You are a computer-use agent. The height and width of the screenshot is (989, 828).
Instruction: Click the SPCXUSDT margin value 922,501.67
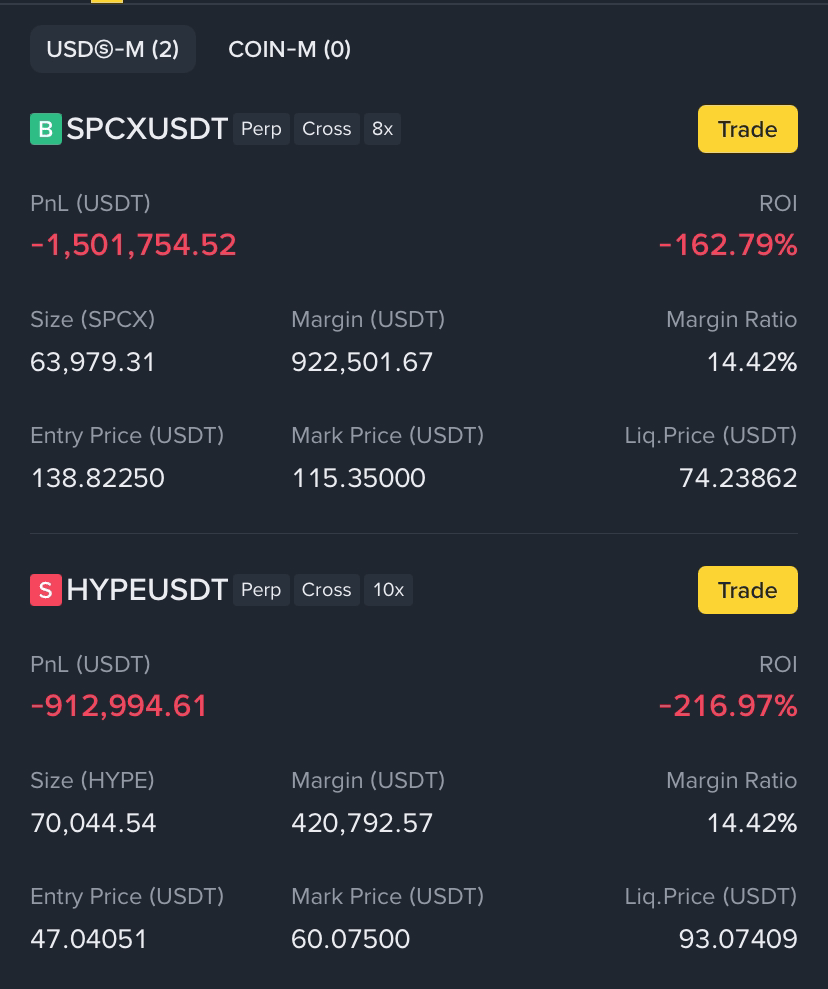pos(362,362)
